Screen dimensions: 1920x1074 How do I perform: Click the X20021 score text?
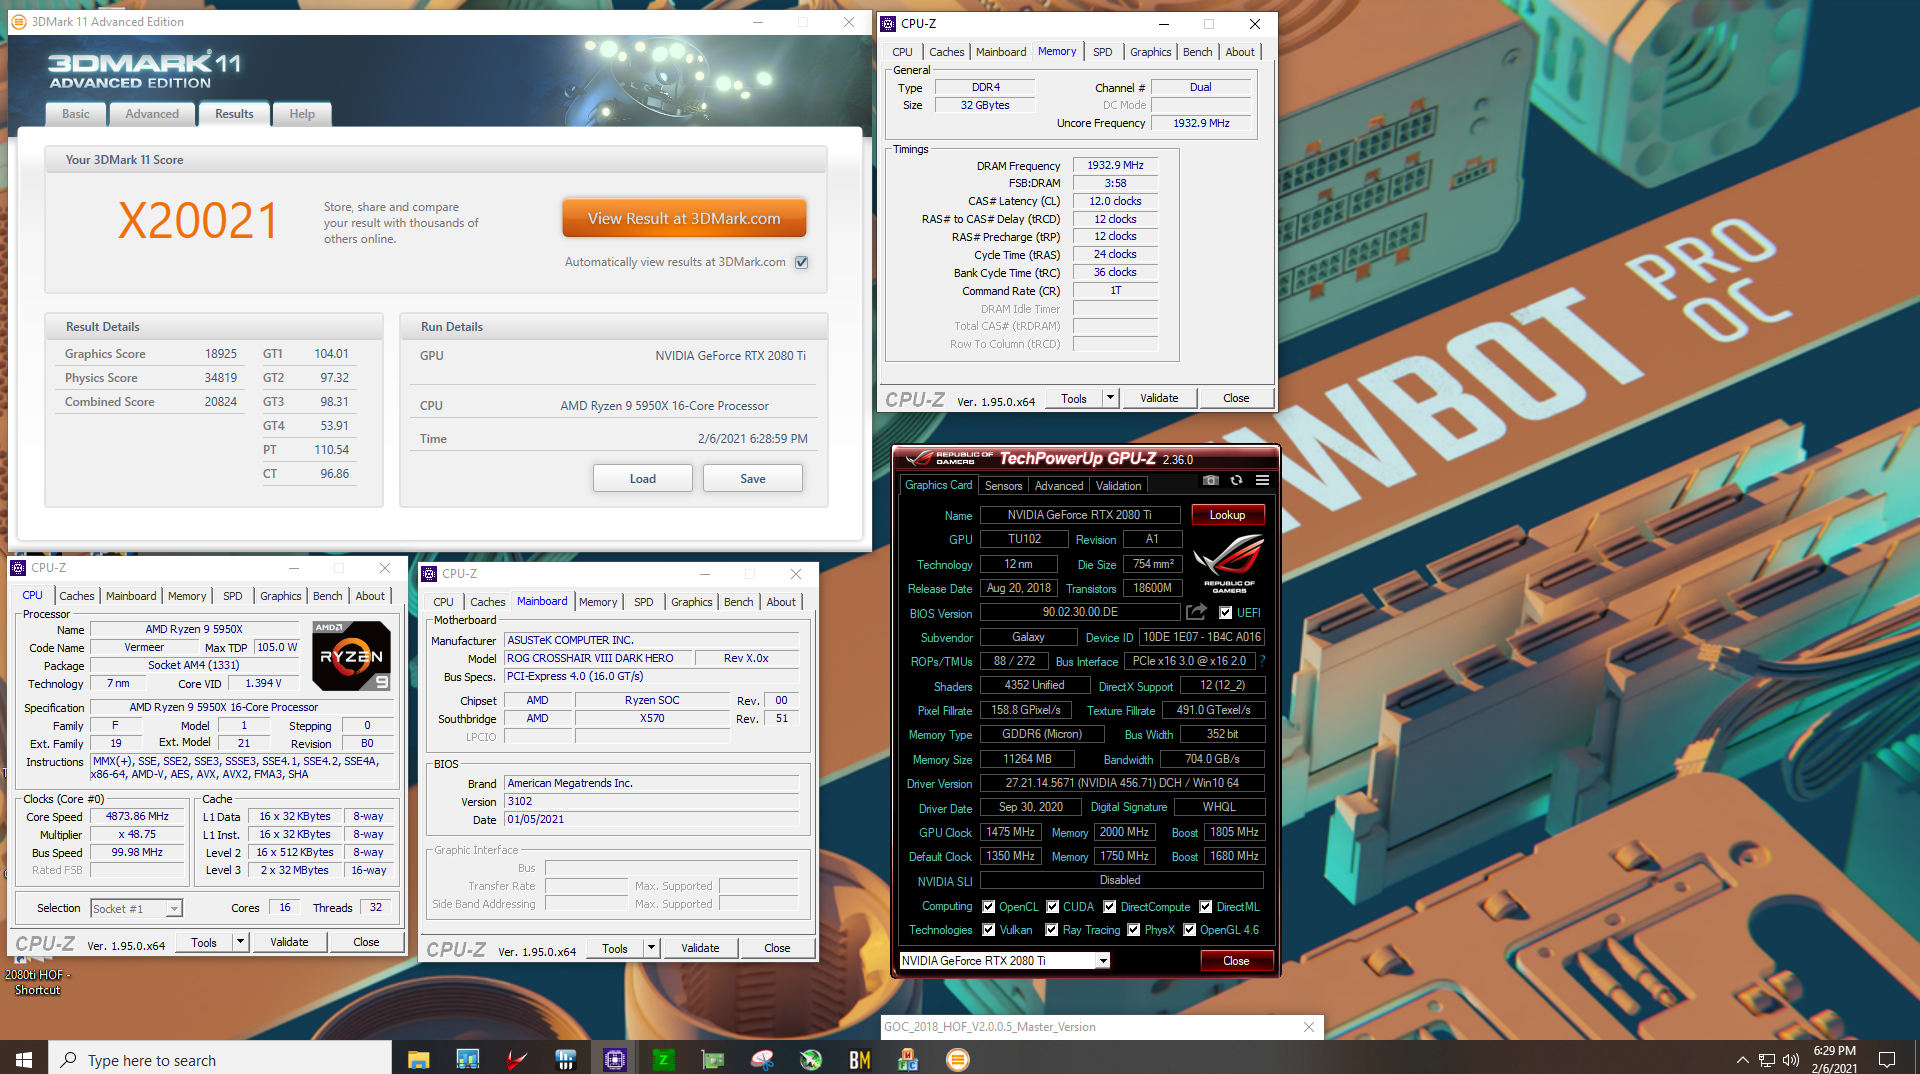(x=198, y=221)
